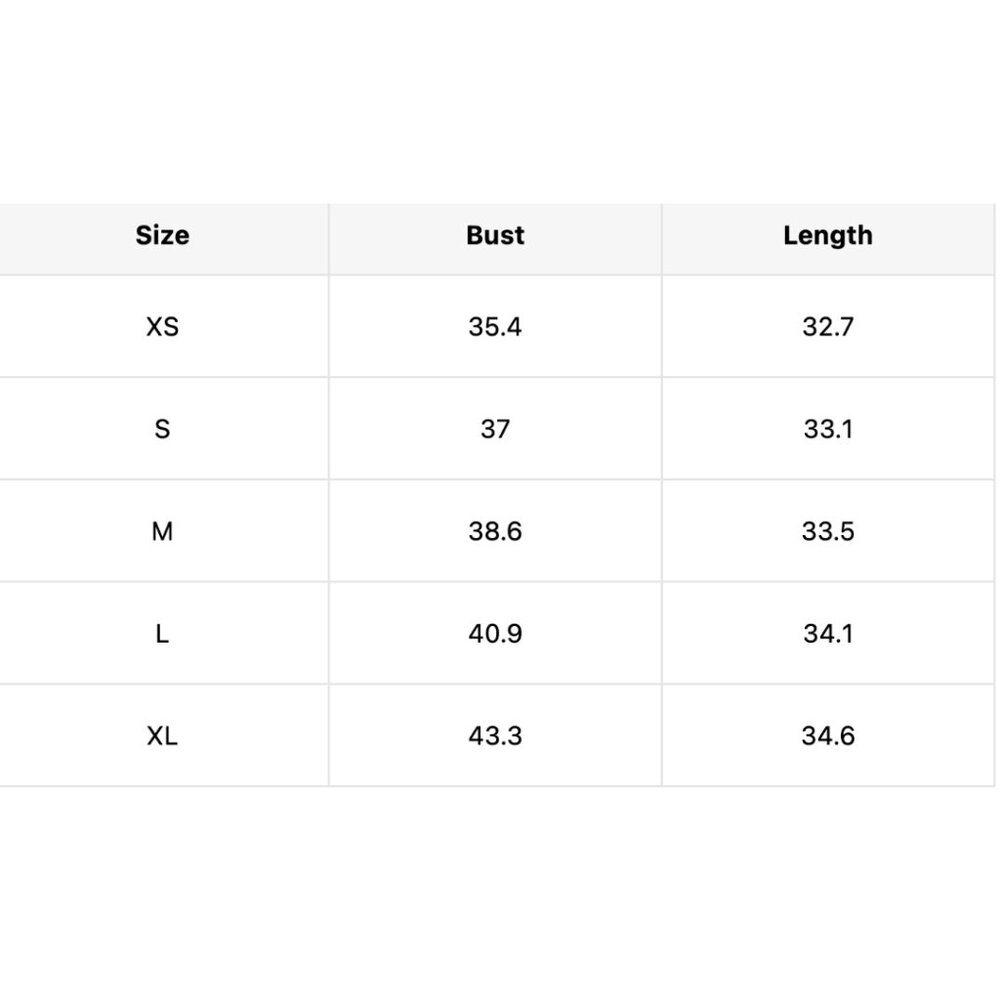The image size is (1000, 1000).
Task: Click the 40.9 bust value
Action: click(495, 634)
